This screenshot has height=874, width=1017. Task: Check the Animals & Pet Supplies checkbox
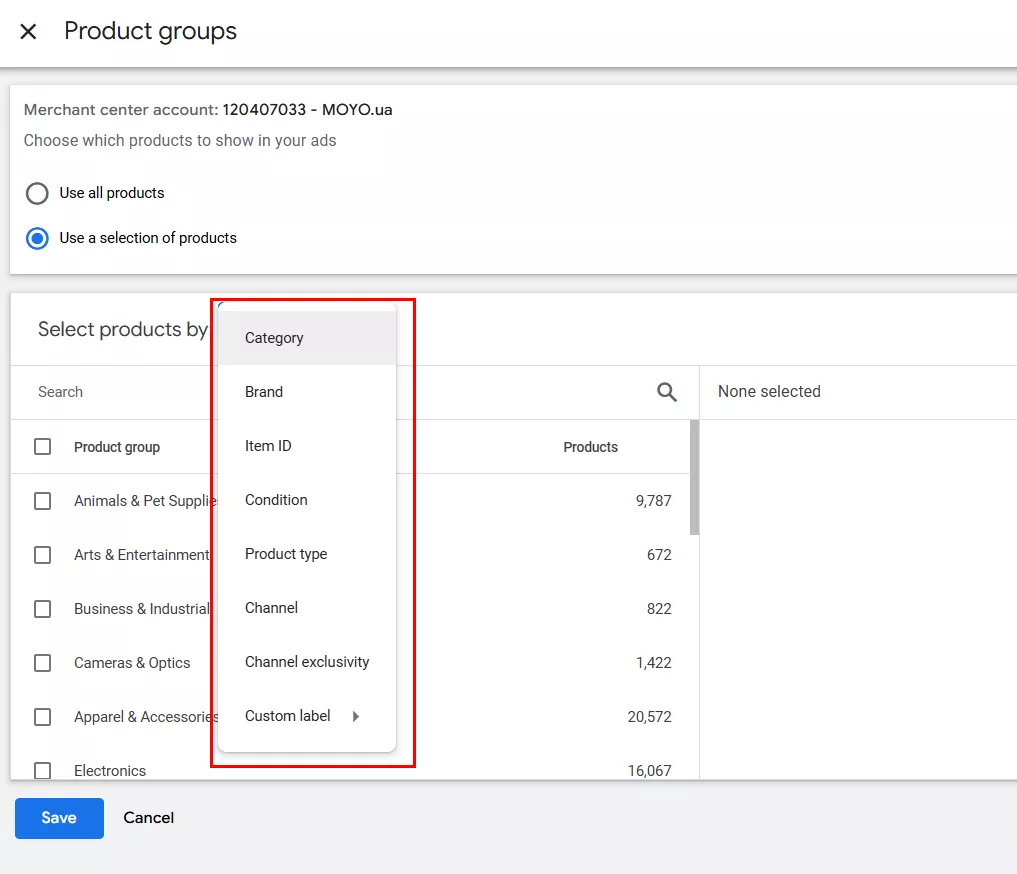pyautogui.click(x=43, y=501)
